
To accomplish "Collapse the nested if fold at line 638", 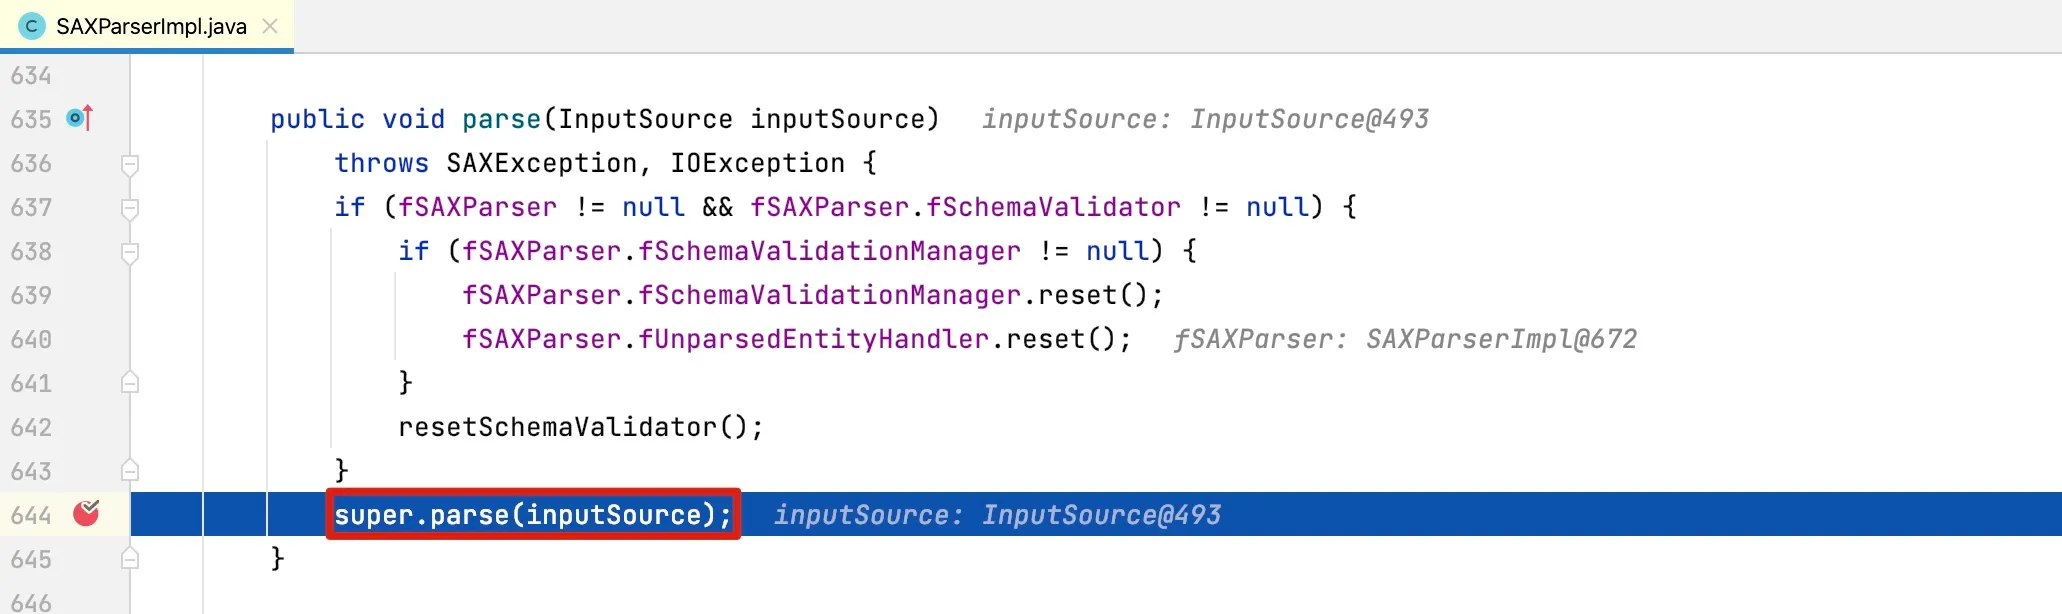I will pyautogui.click(x=130, y=252).
